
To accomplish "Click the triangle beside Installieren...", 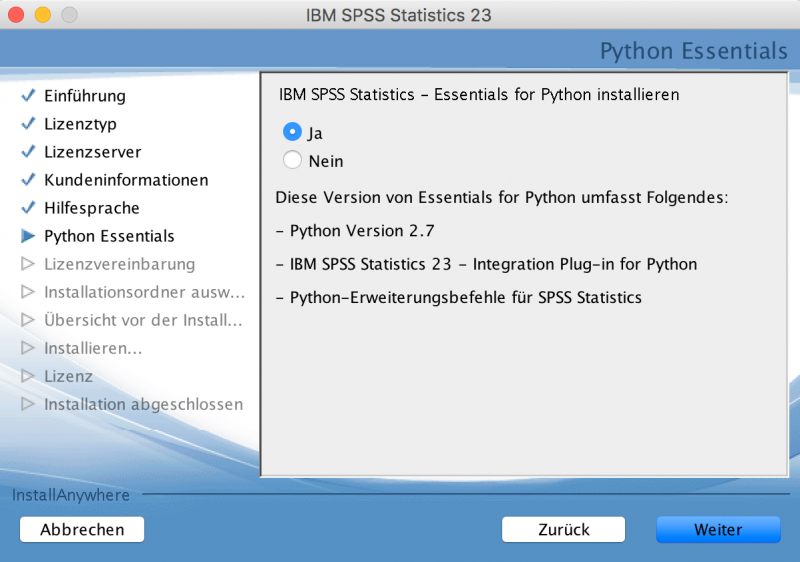I will click(x=28, y=348).
